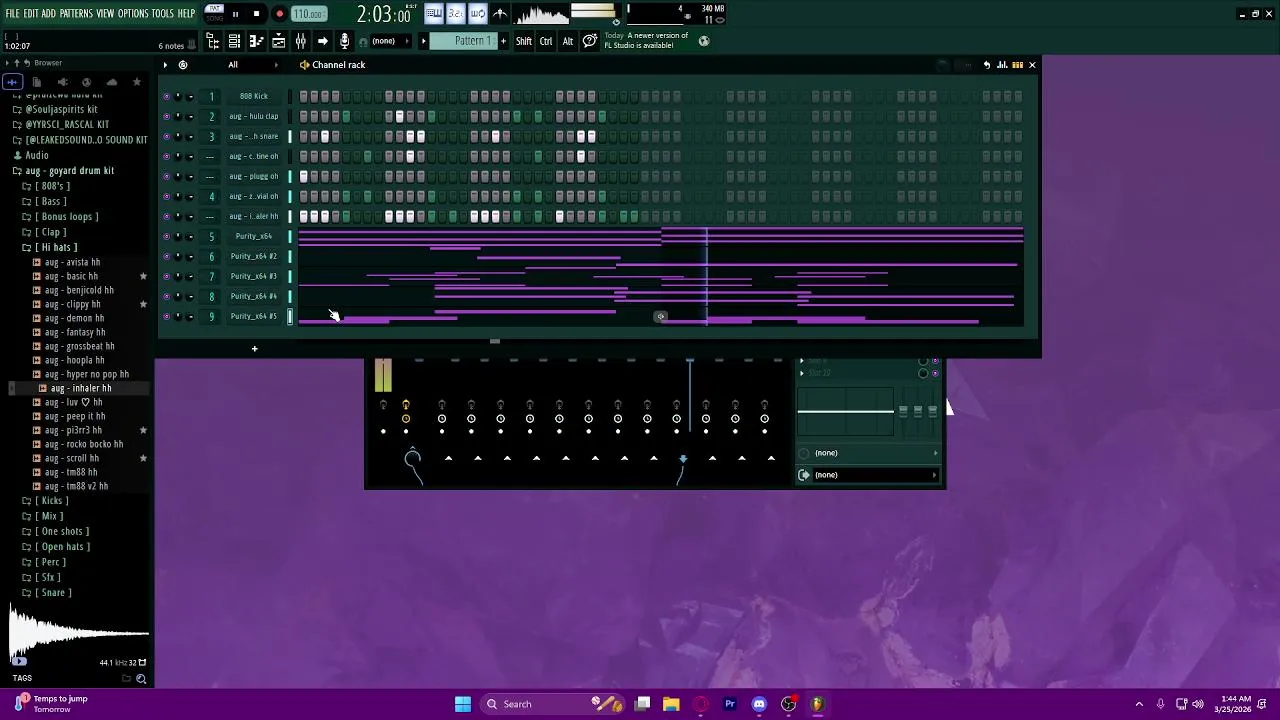Open FL Studio icon in taskbar
Viewport: 1280px width, 720px height.
point(817,704)
